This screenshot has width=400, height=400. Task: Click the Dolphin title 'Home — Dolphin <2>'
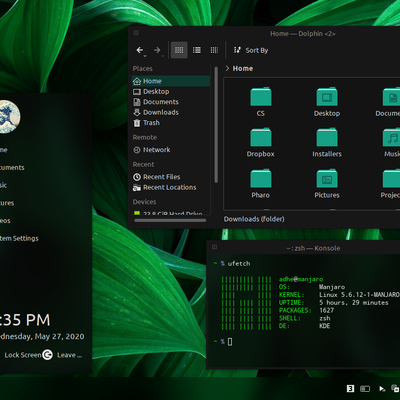click(x=303, y=34)
